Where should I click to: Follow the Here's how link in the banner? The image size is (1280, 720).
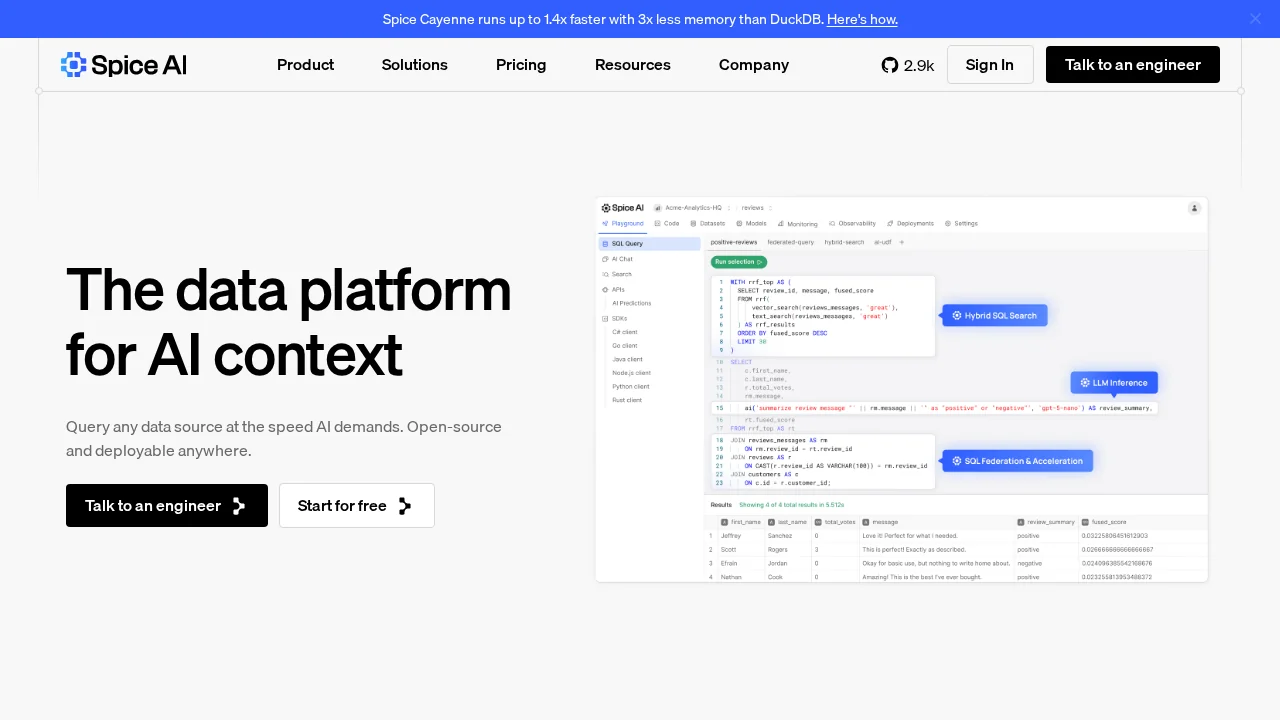(862, 18)
